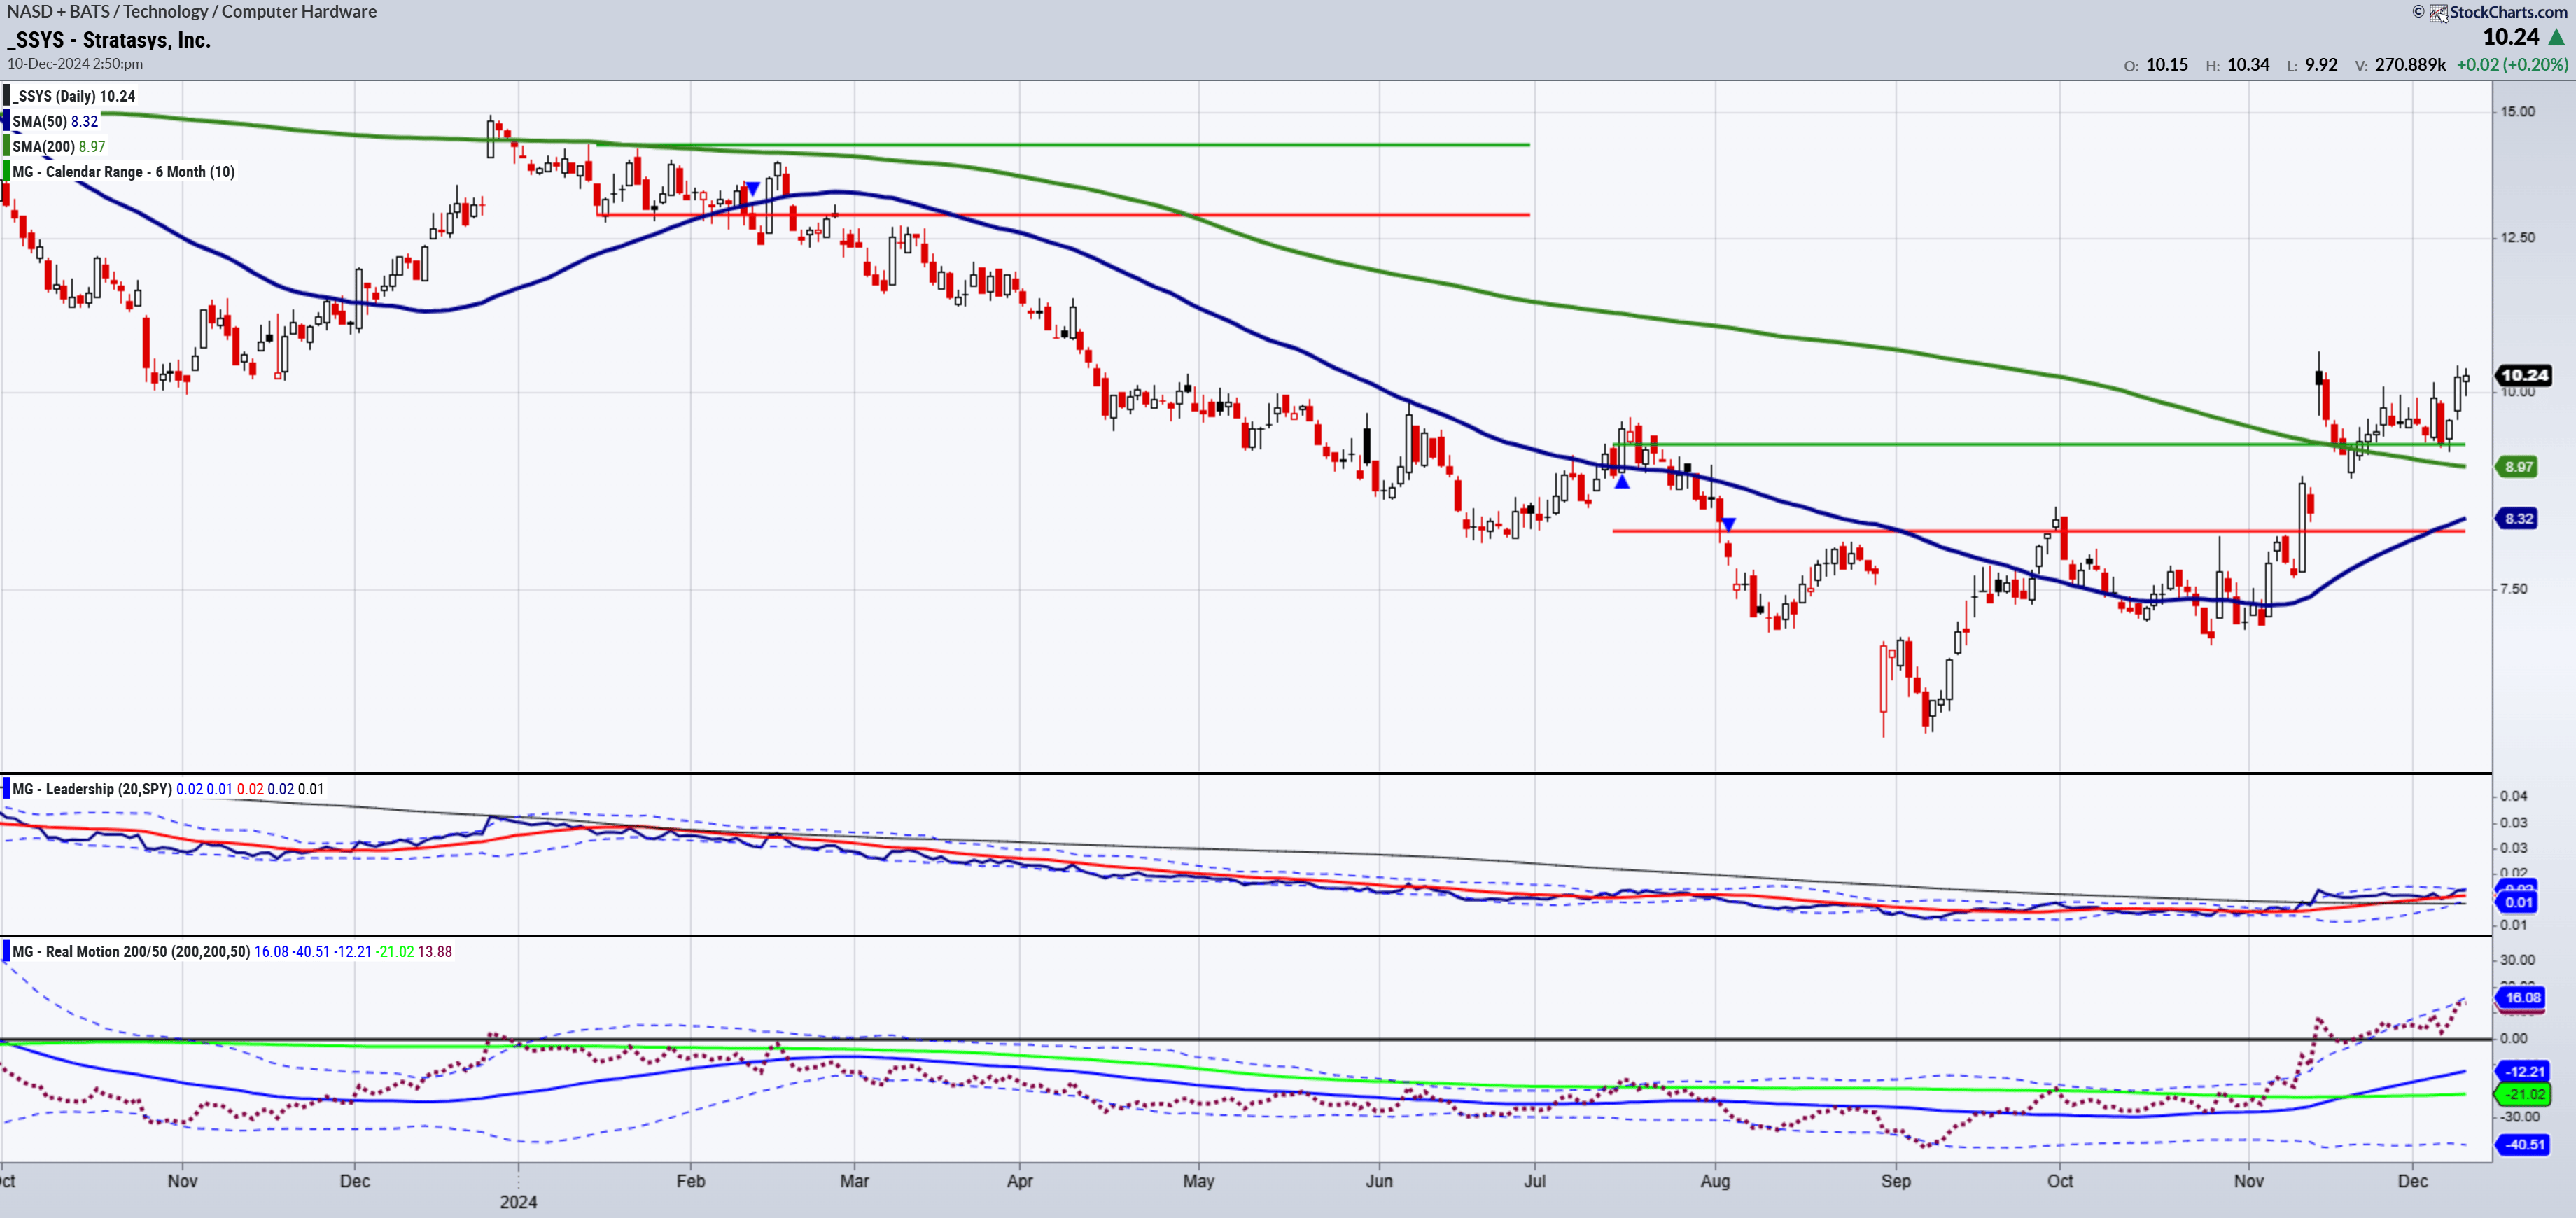Click the open value 10.15
2576x1218 pixels.
pos(2166,65)
